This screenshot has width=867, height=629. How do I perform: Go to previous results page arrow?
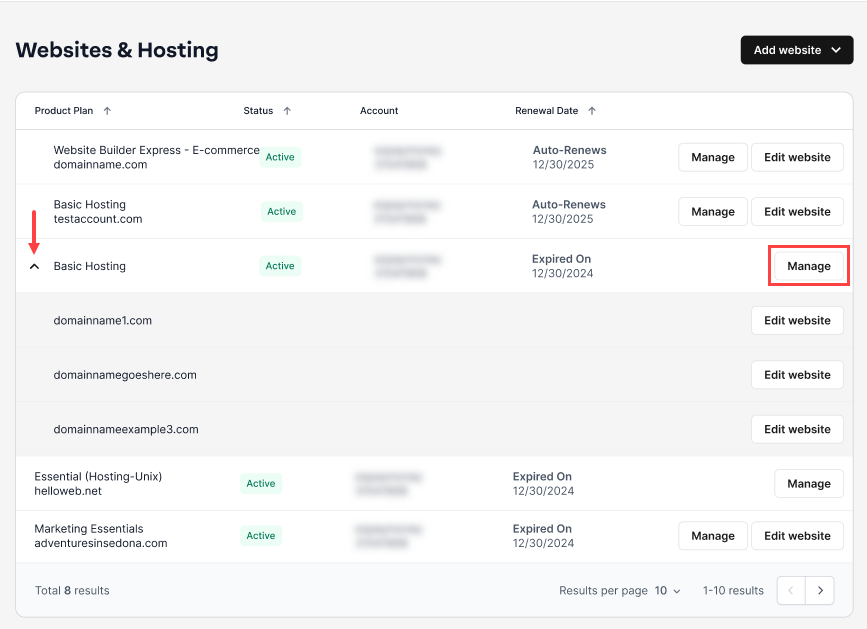(x=791, y=591)
